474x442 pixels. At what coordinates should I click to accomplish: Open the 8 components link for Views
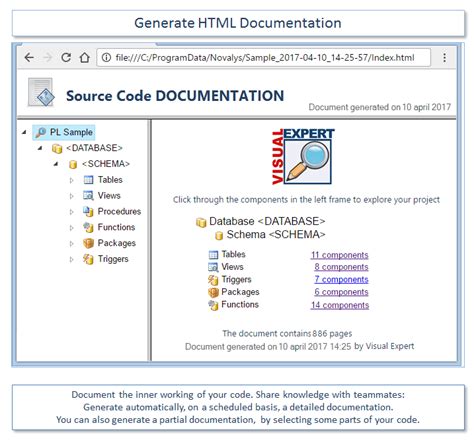[341, 267]
